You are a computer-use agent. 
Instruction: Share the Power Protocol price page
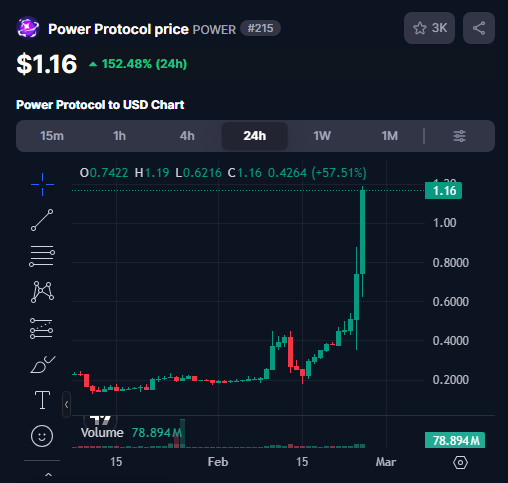[479, 28]
